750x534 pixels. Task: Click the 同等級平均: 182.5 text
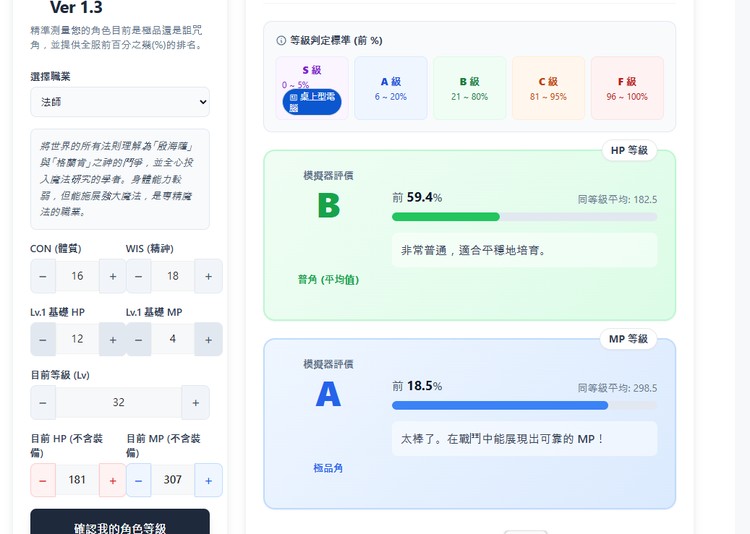[x=617, y=200]
